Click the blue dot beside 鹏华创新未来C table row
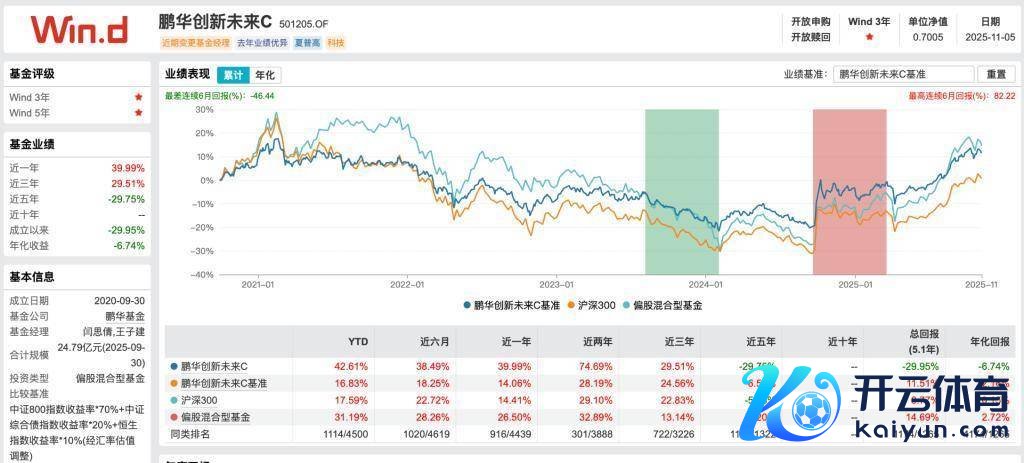The width and height of the screenshot is (1024, 463). point(175,367)
